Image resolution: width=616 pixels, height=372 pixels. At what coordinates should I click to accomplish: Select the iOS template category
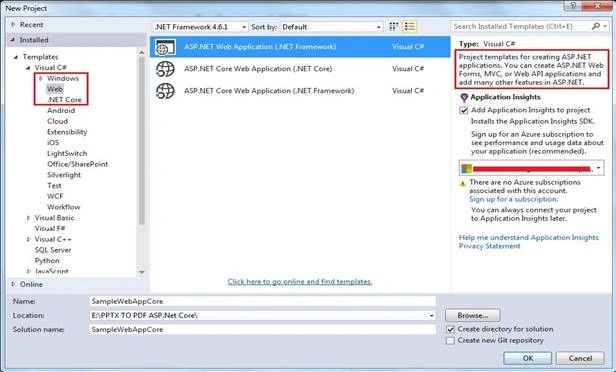click(53, 143)
